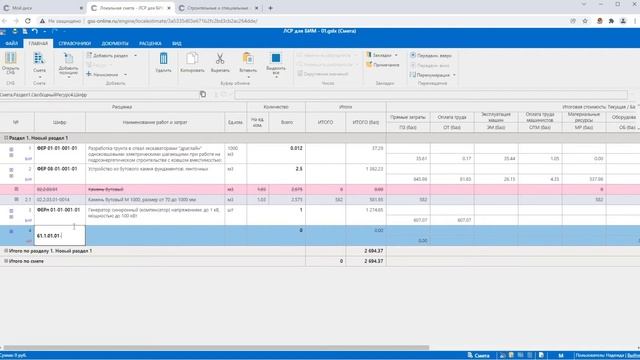Open the Начисления dropdown arrow

coord(125,75)
